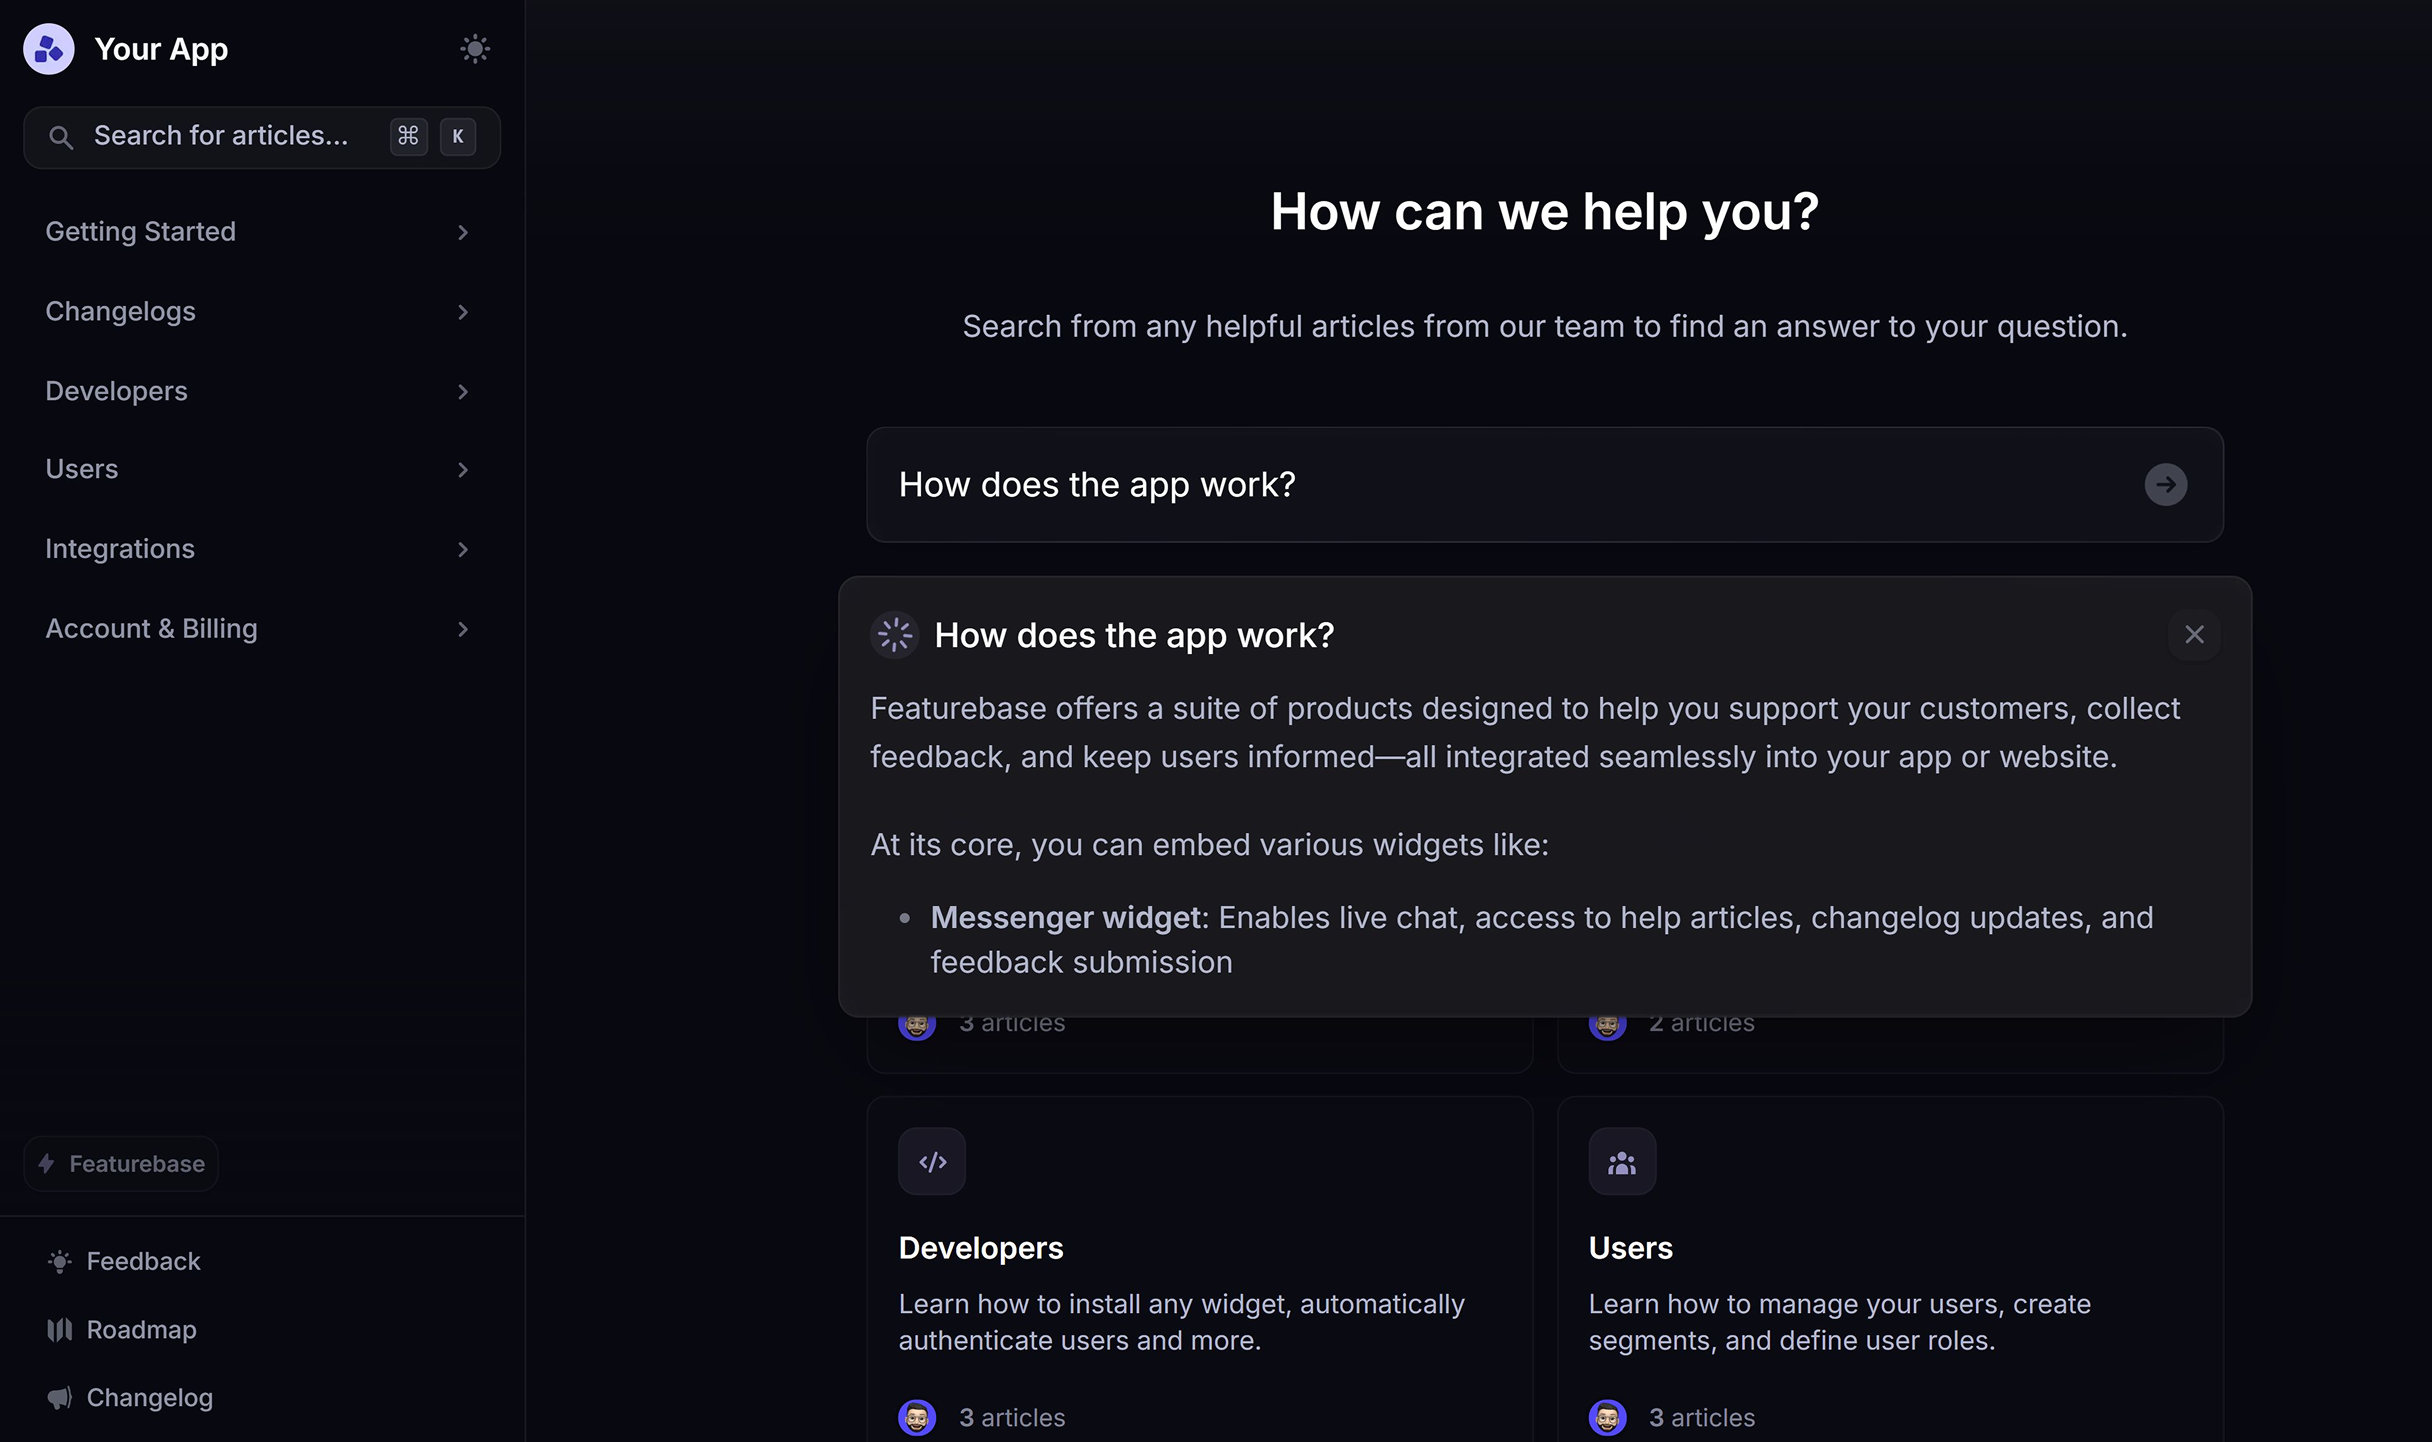Open the Roadmap section
This screenshot has height=1442, width=2432.
click(141, 1330)
